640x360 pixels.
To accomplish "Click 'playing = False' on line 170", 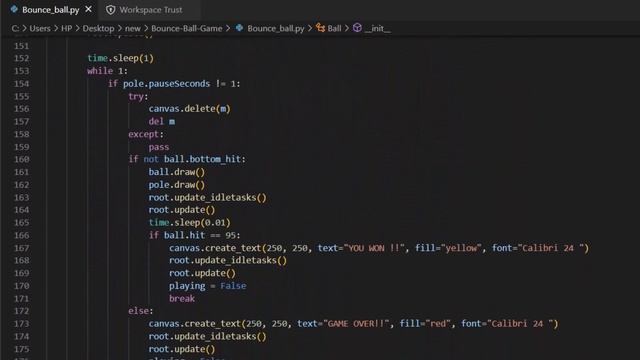I will point(207,286).
